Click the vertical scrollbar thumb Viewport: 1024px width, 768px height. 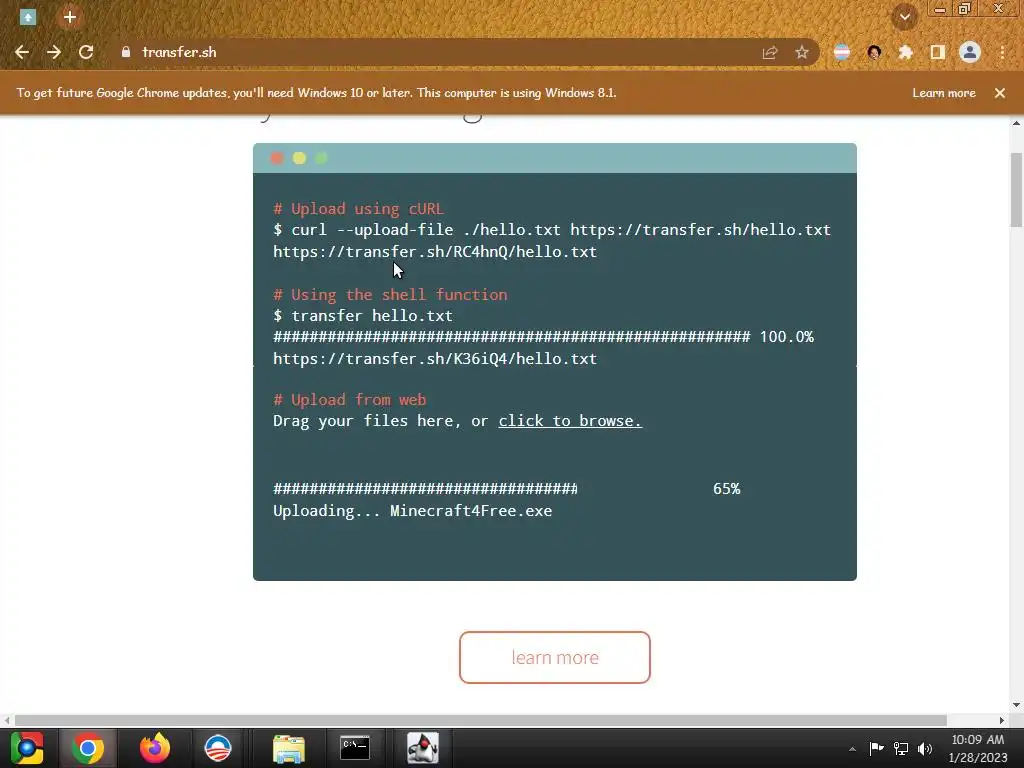pos(1017,190)
